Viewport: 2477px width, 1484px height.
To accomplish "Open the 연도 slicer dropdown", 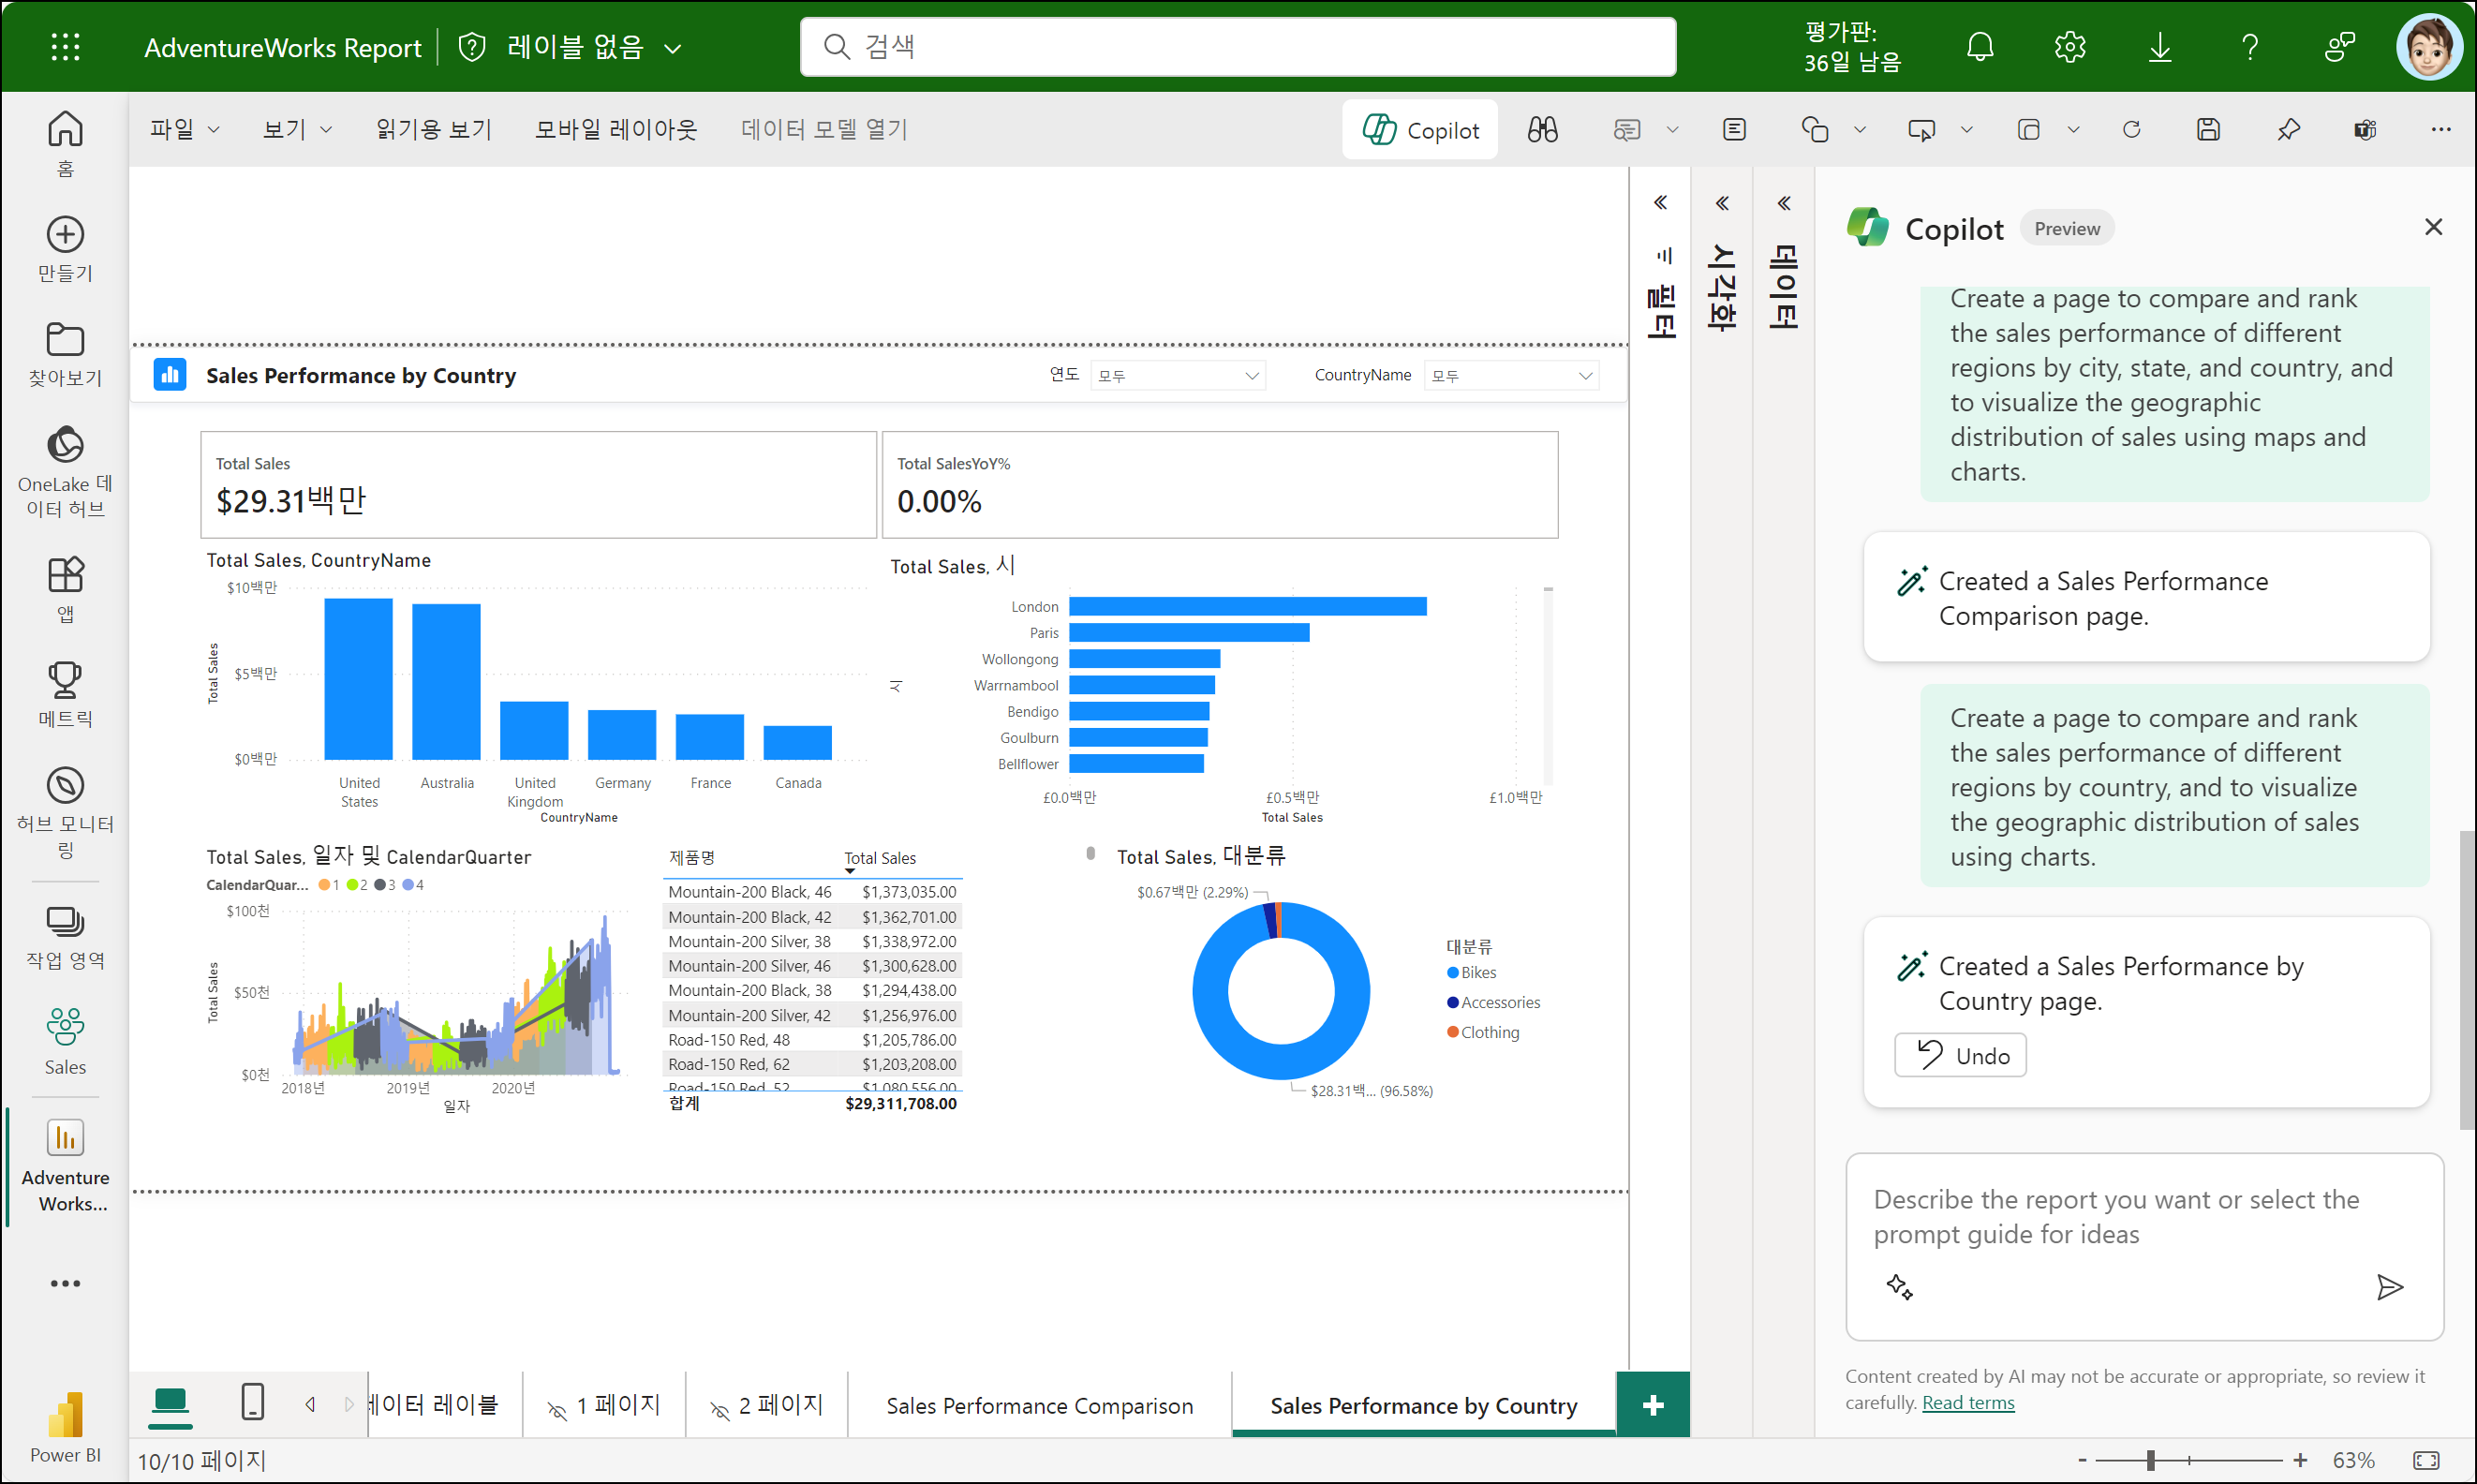I will (1177, 376).
